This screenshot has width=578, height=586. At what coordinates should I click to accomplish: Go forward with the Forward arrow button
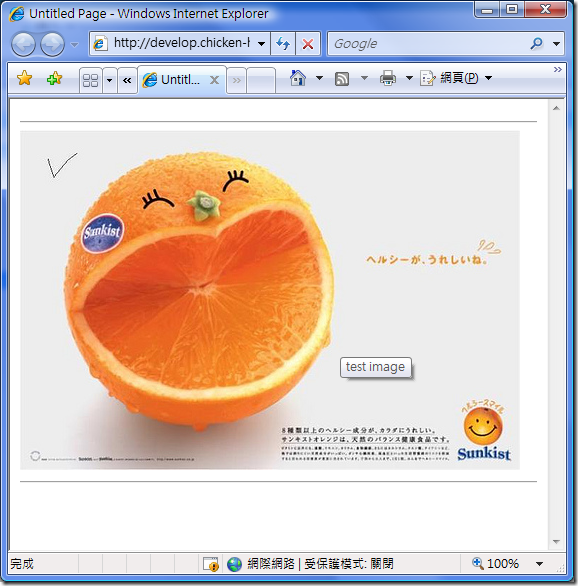tap(52, 44)
